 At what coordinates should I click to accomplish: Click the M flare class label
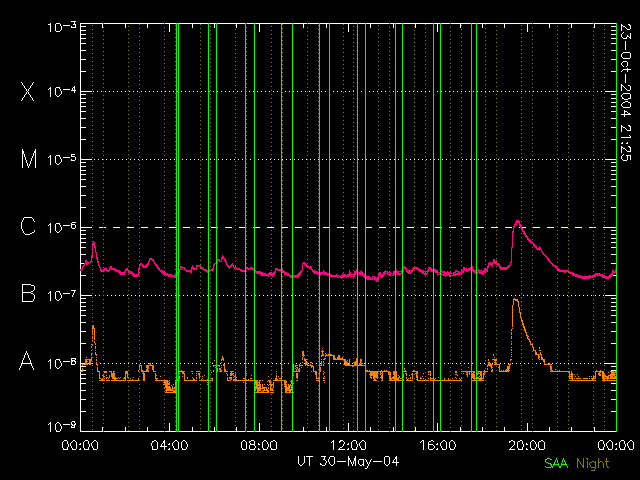point(29,159)
